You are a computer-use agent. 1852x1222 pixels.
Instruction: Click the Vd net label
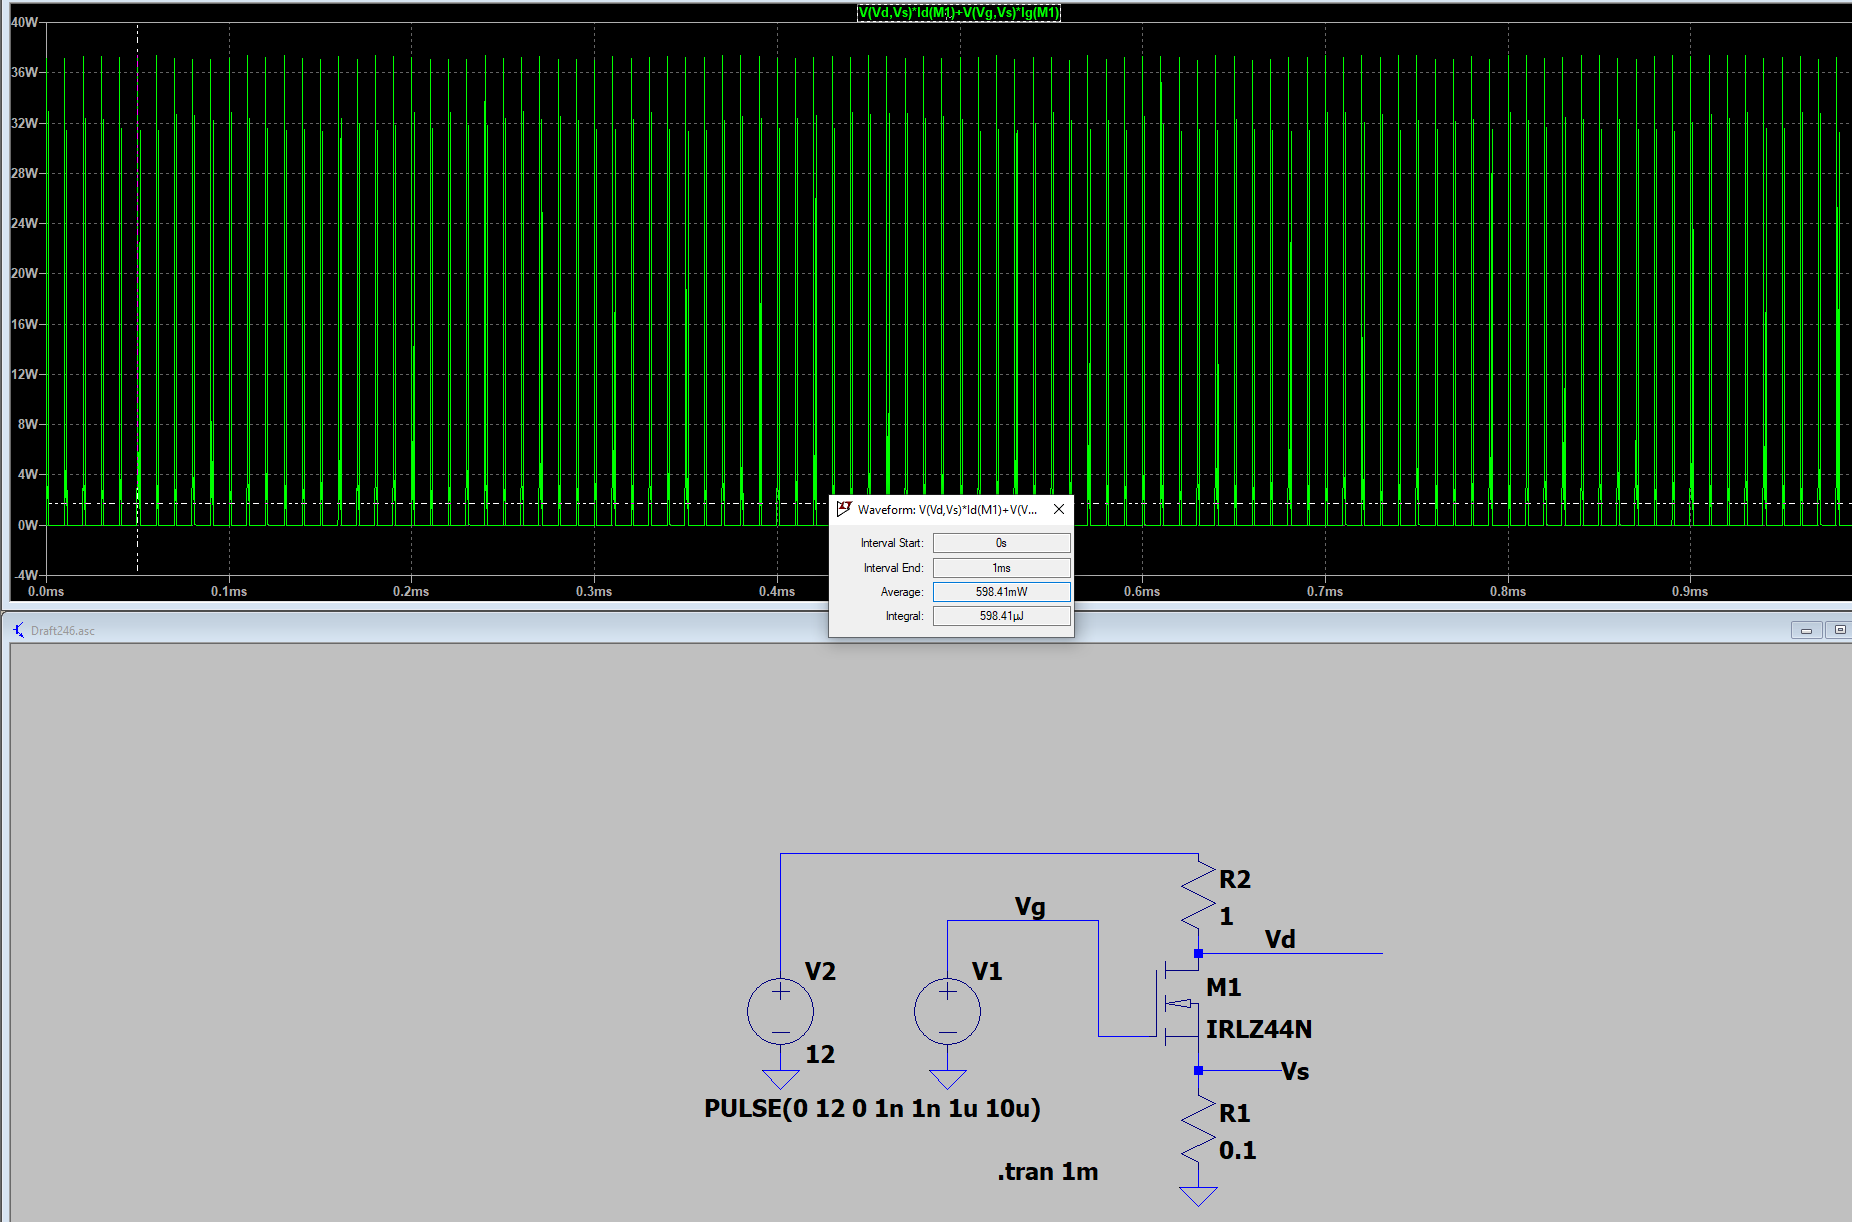coord(1280,940)
